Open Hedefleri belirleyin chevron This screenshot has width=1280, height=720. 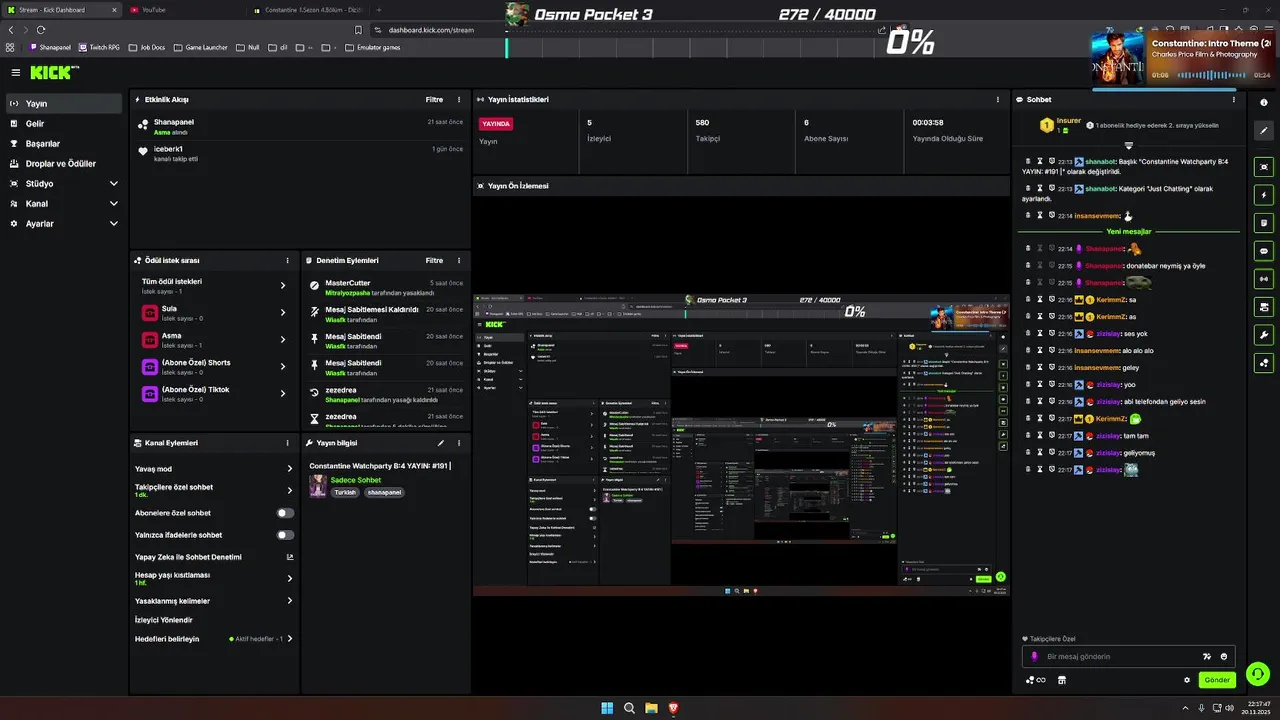(290, 639)
